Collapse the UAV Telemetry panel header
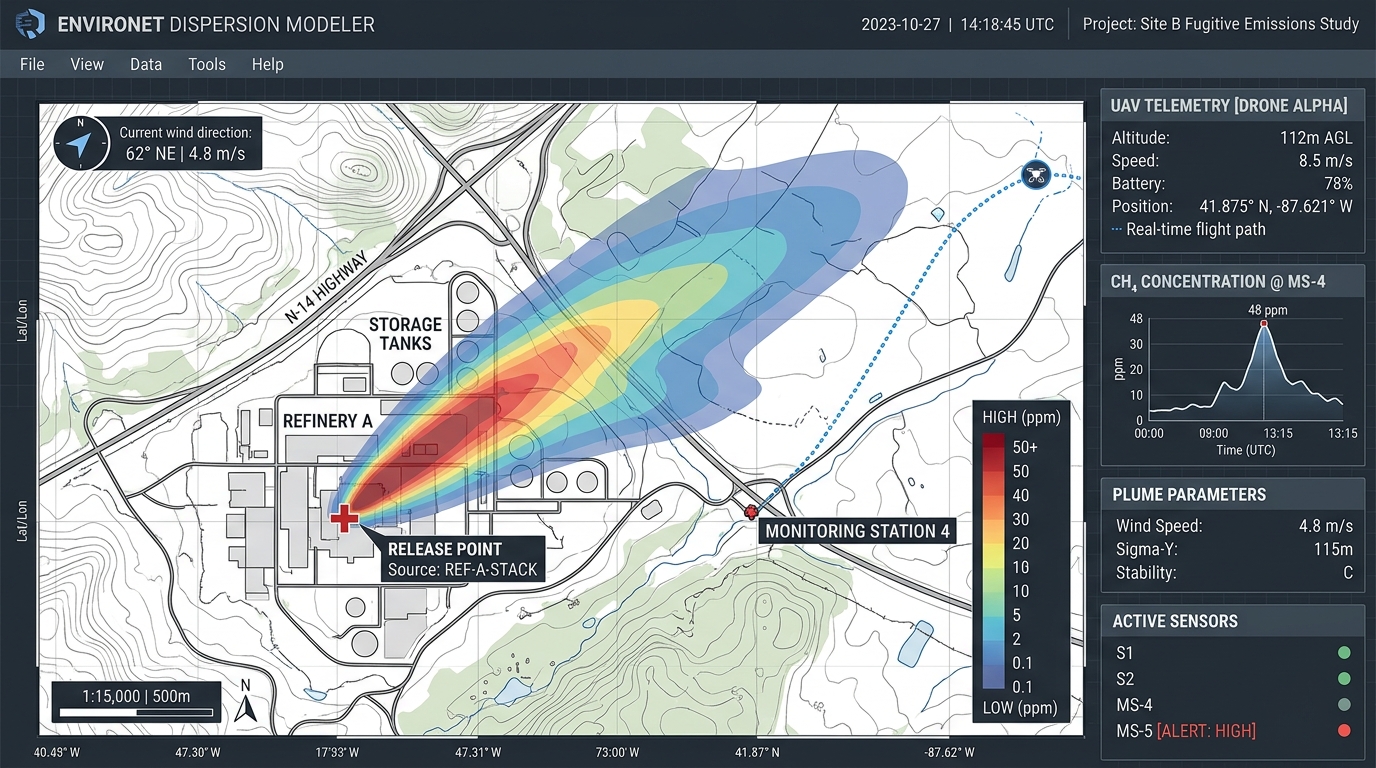 [x=1232, y=105]
